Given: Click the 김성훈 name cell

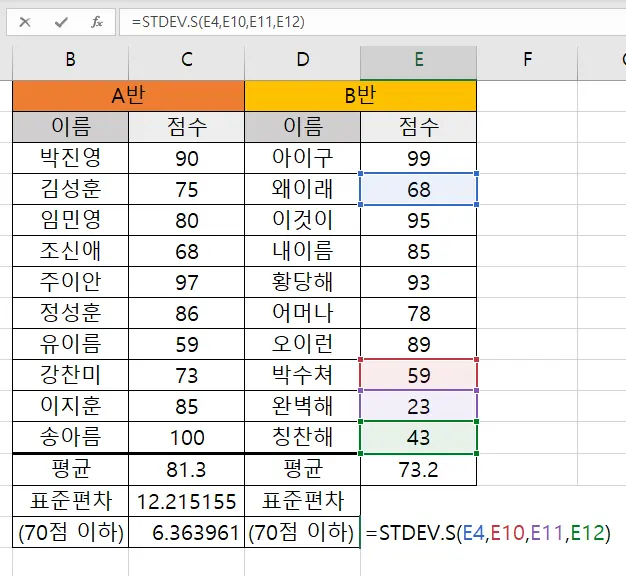Looking at the screenshot, I should point(71,189).
